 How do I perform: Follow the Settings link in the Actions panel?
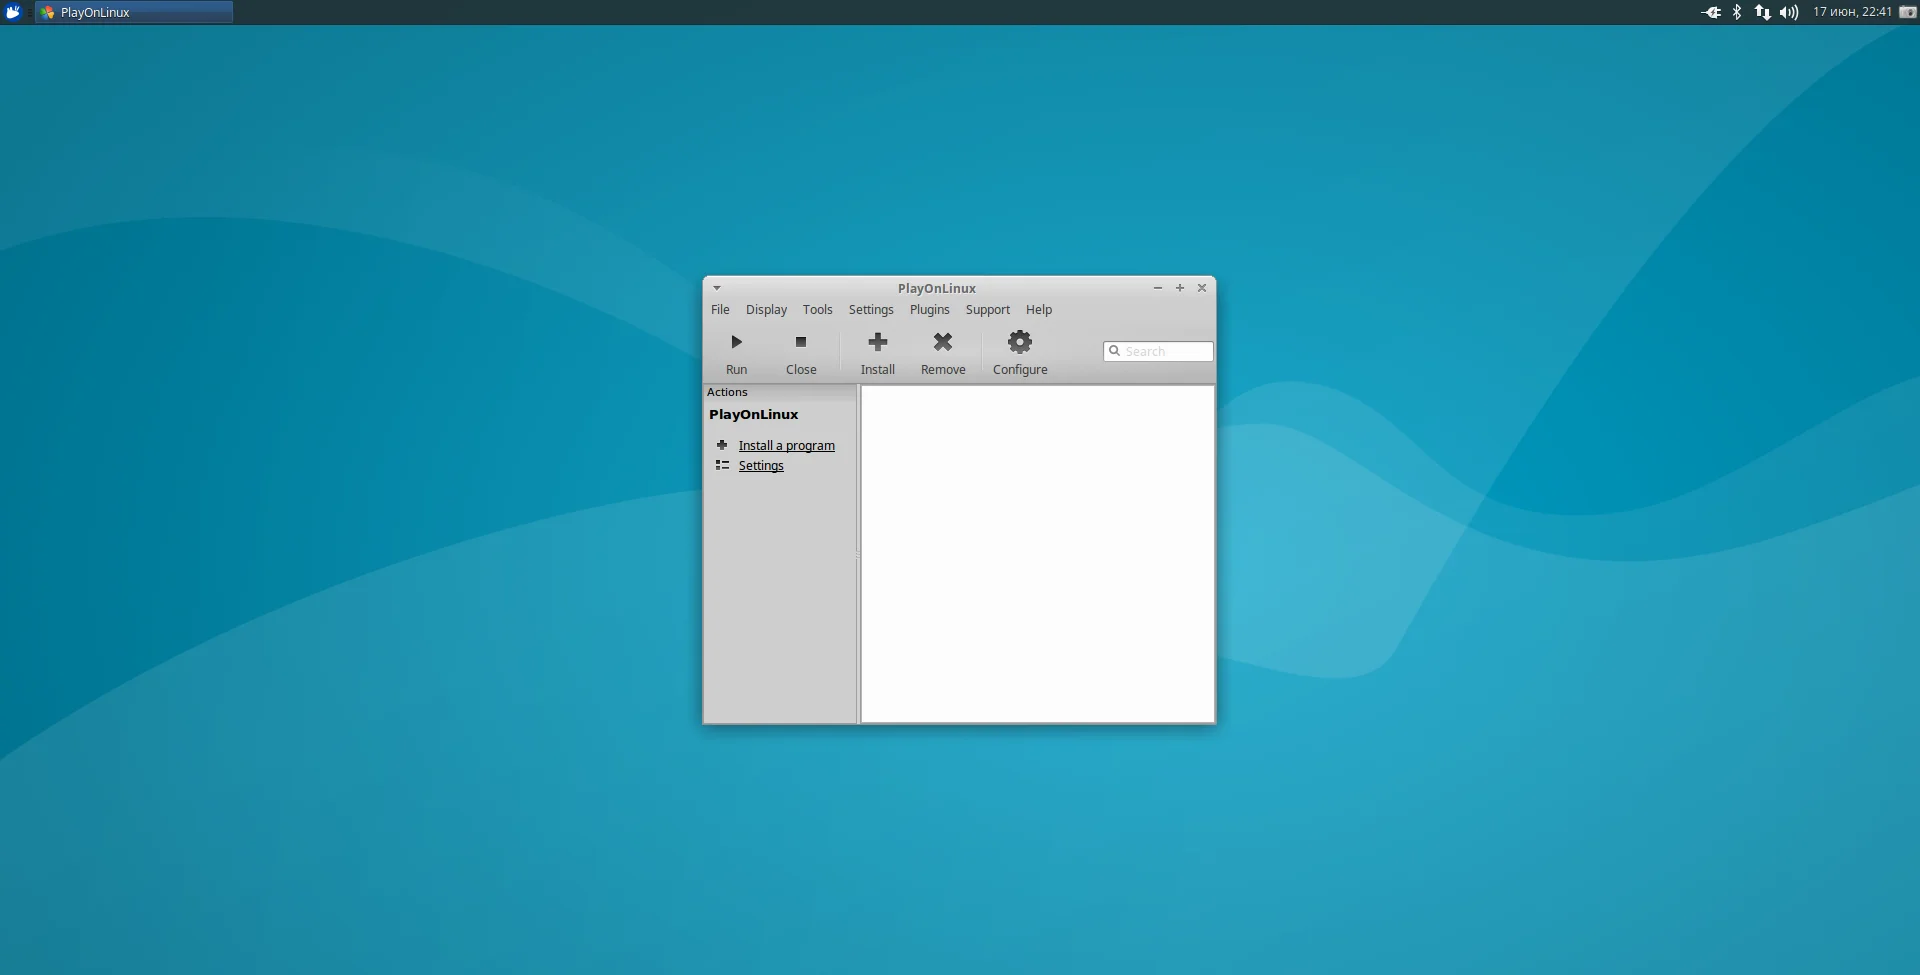coord(761,466)
